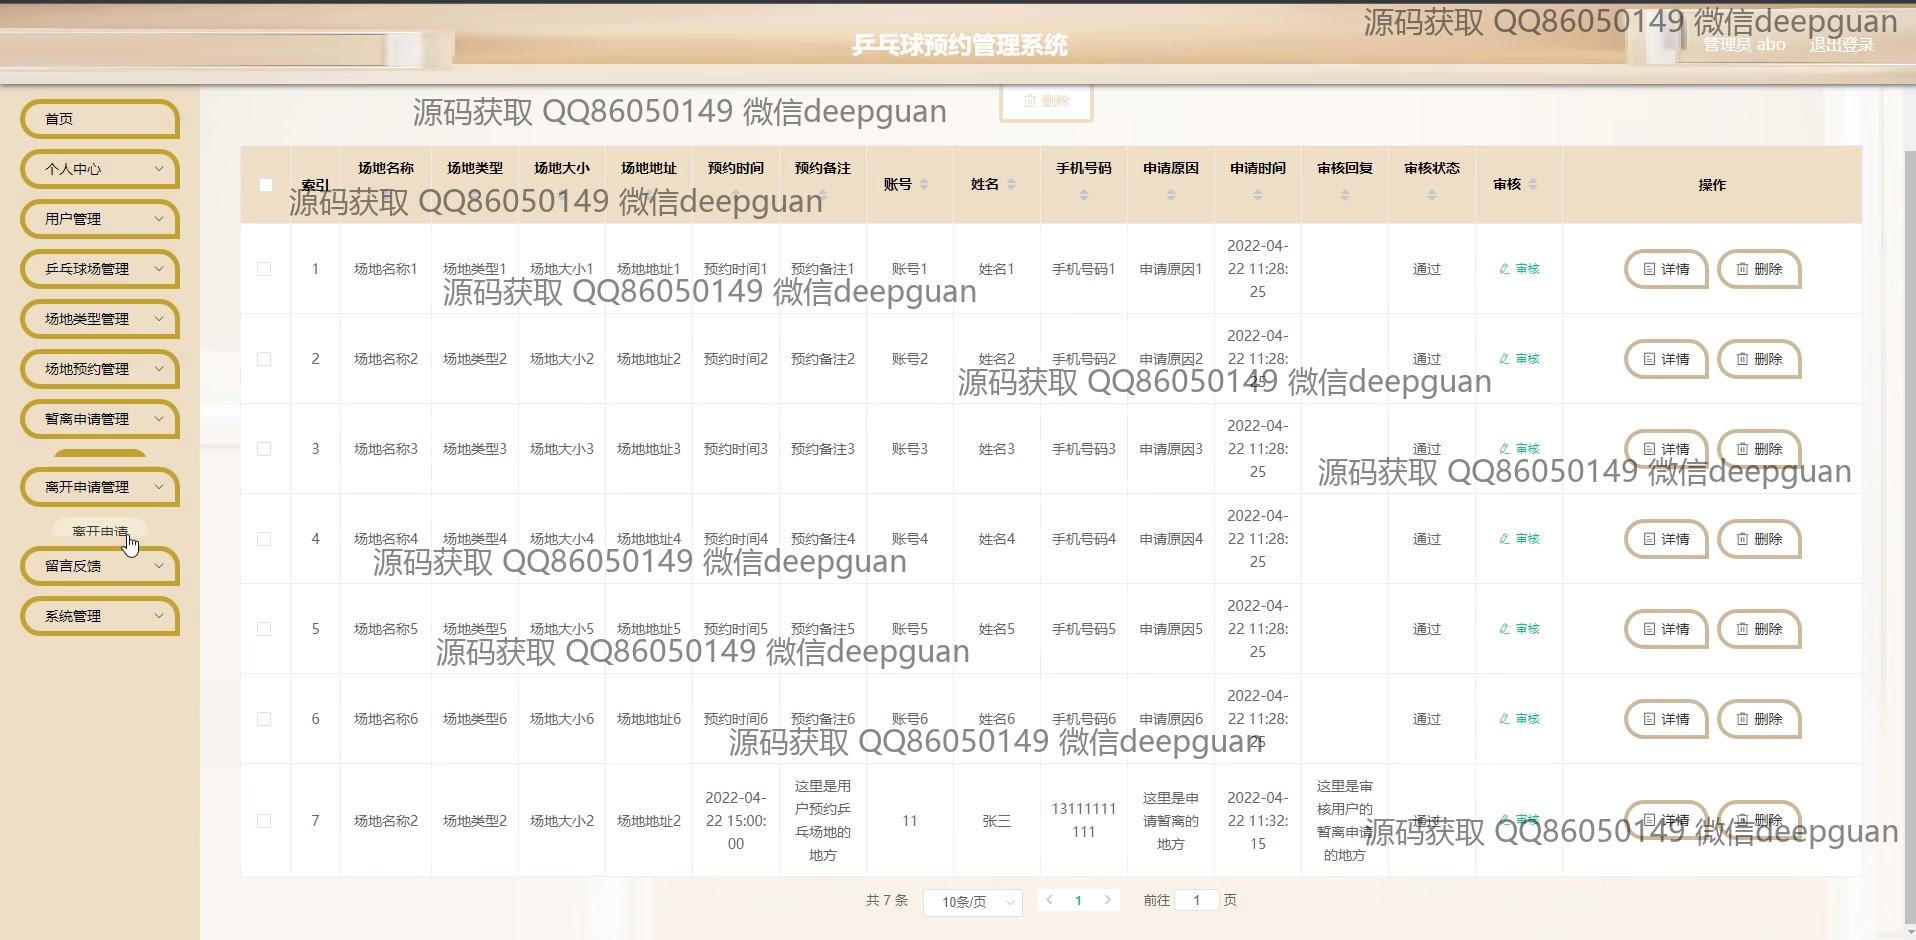The width and height of the screenshot is (1916, 940).
Task: Expand the 系统管理 sidebar menu
Action: [100, 616]
